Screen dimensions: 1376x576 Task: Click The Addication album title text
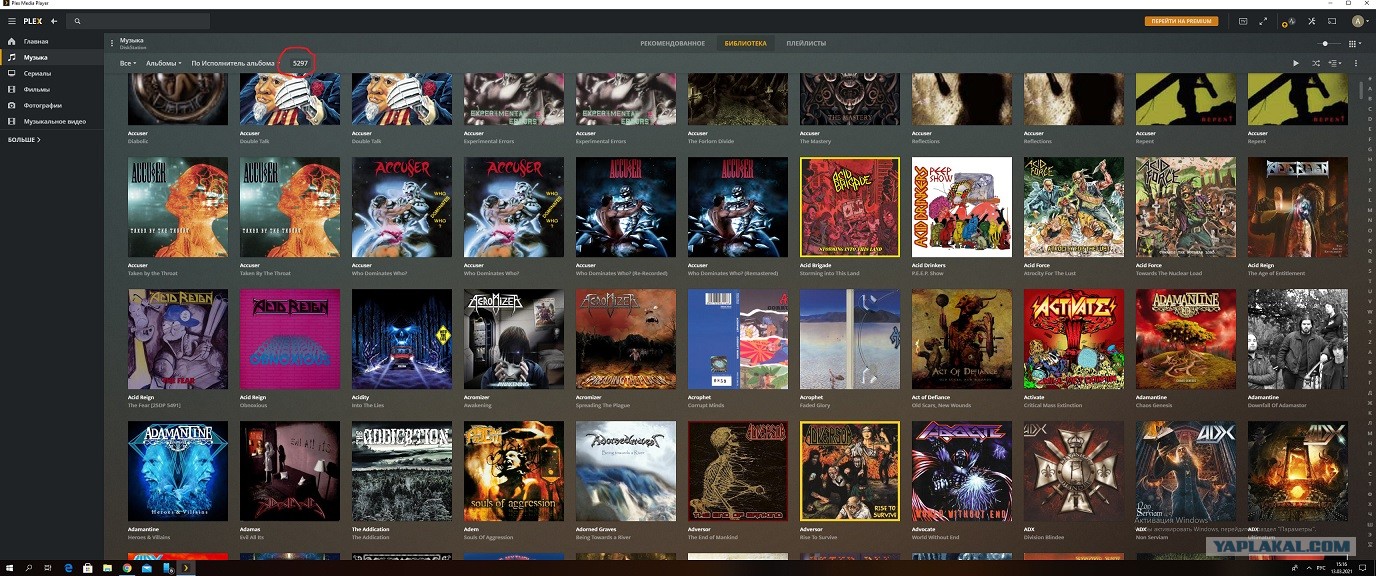[x=370, y=537]
